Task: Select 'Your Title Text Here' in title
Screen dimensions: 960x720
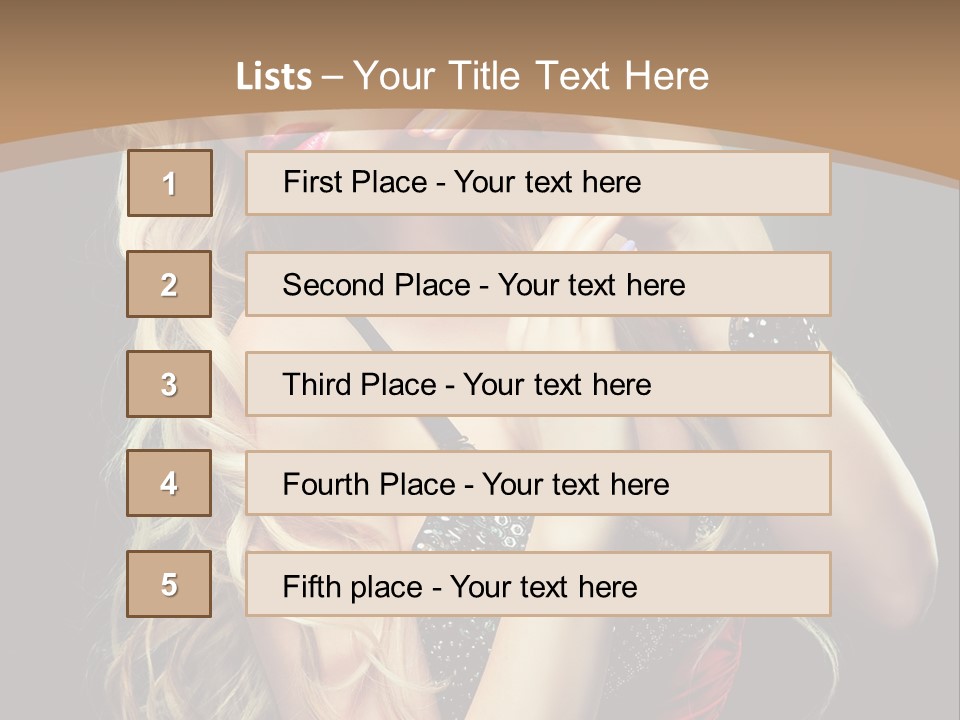Action: coord(531,76)
